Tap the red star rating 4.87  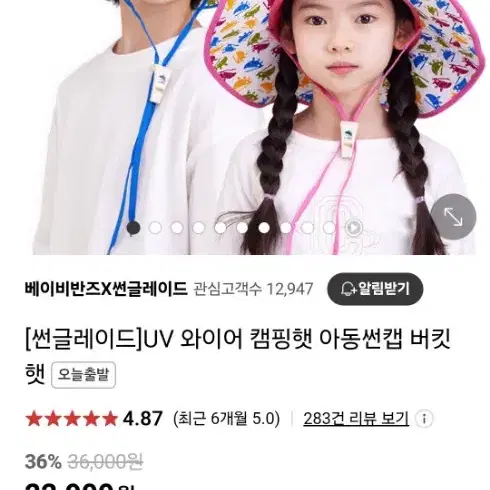(94, 418)
